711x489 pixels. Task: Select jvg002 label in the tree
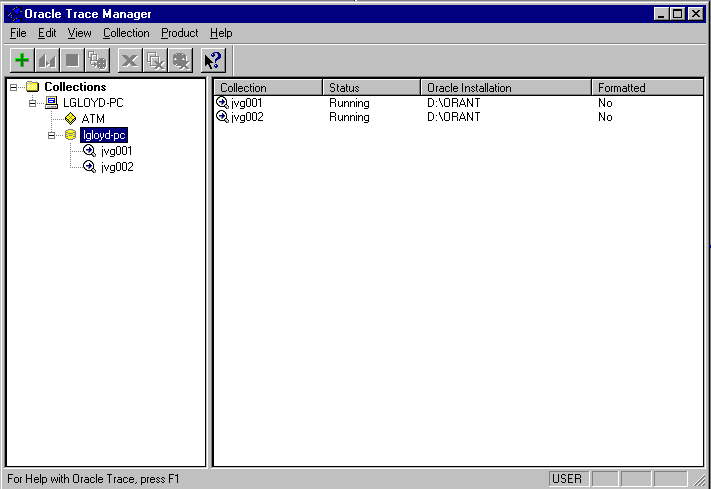117,167
